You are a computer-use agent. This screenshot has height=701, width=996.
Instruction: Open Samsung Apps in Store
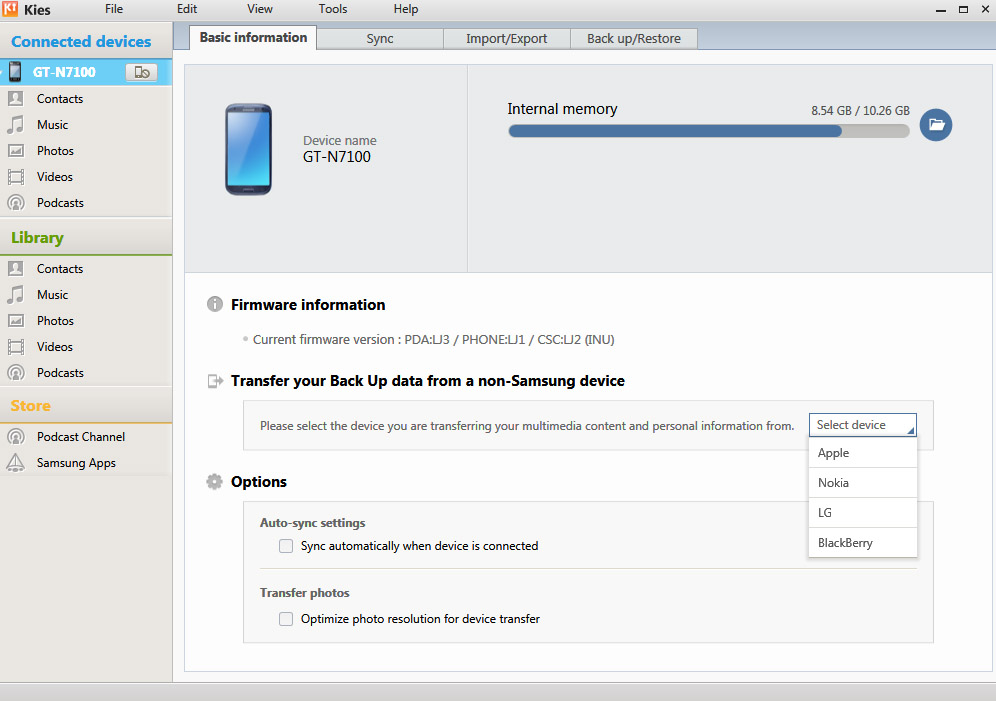tap(76, 463)
